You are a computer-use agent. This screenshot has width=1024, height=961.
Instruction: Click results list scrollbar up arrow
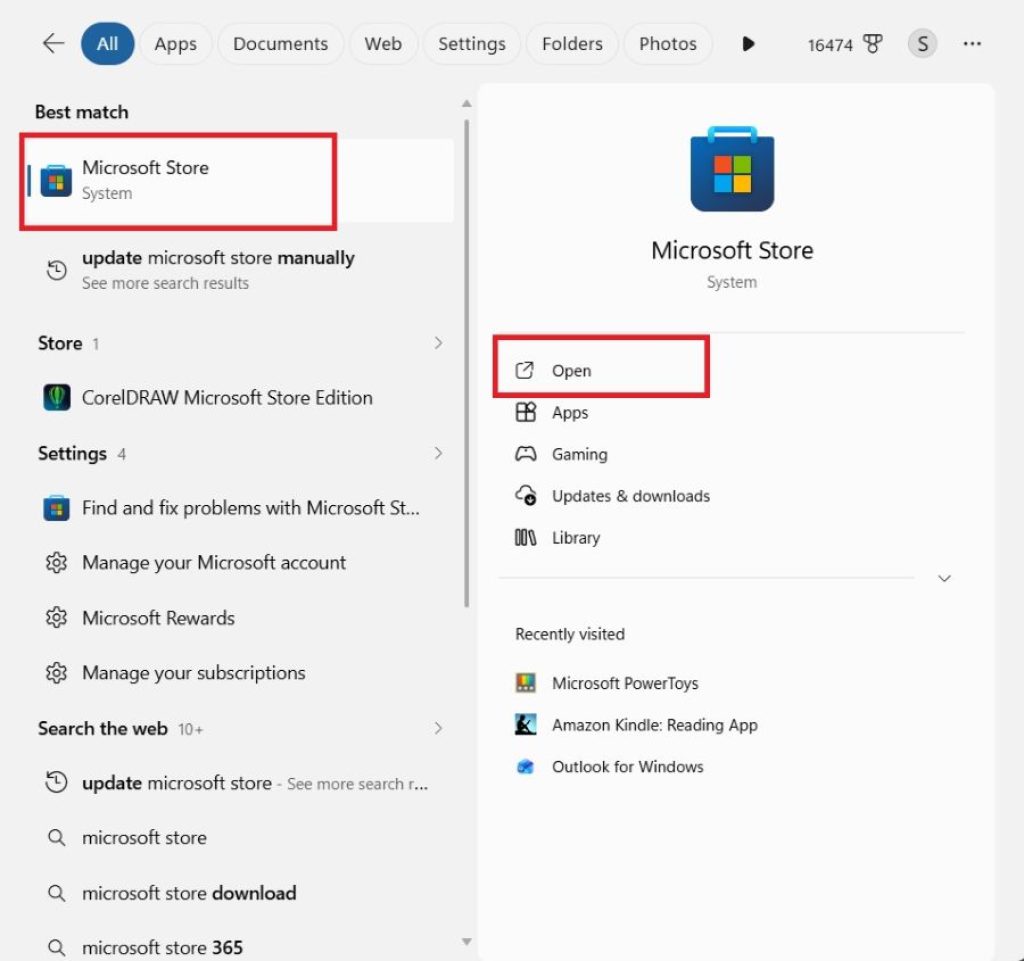tap(466, 103)
